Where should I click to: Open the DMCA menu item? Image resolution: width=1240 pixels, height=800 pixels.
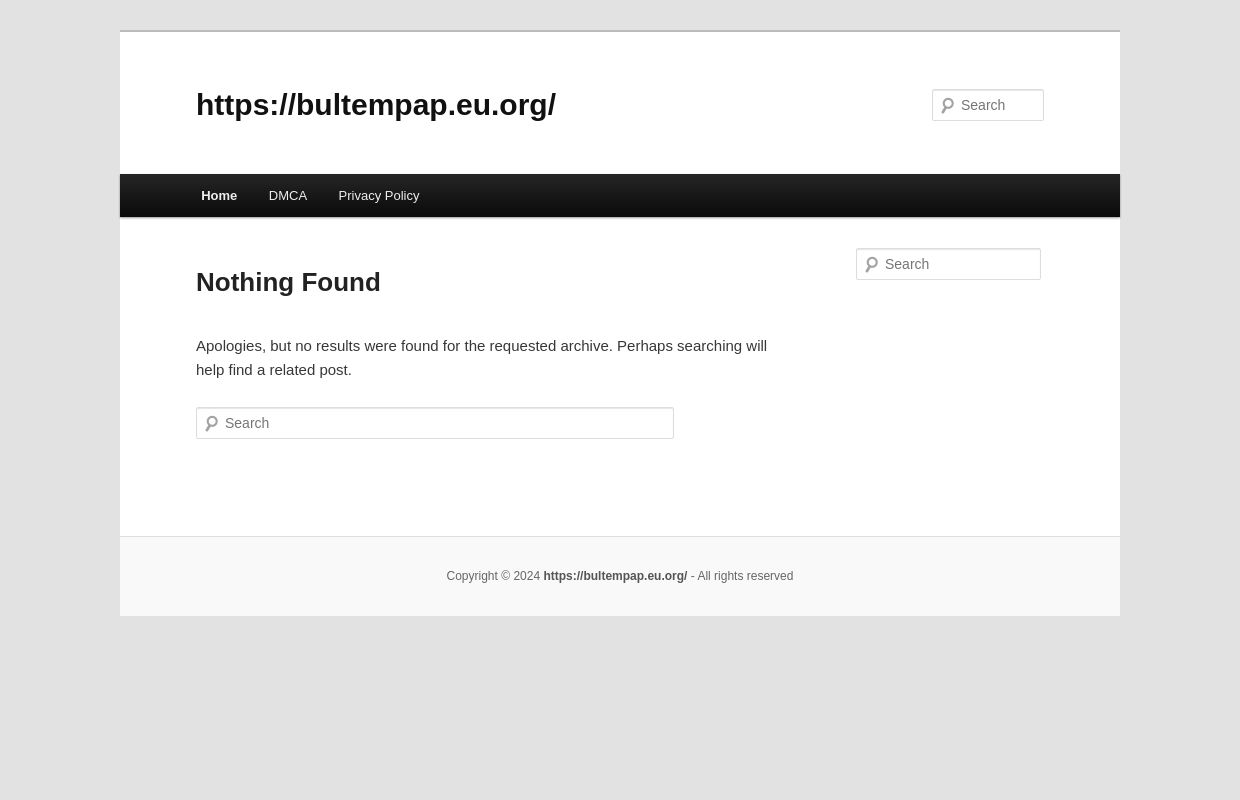pyautogui.click(x=288, y=196)
